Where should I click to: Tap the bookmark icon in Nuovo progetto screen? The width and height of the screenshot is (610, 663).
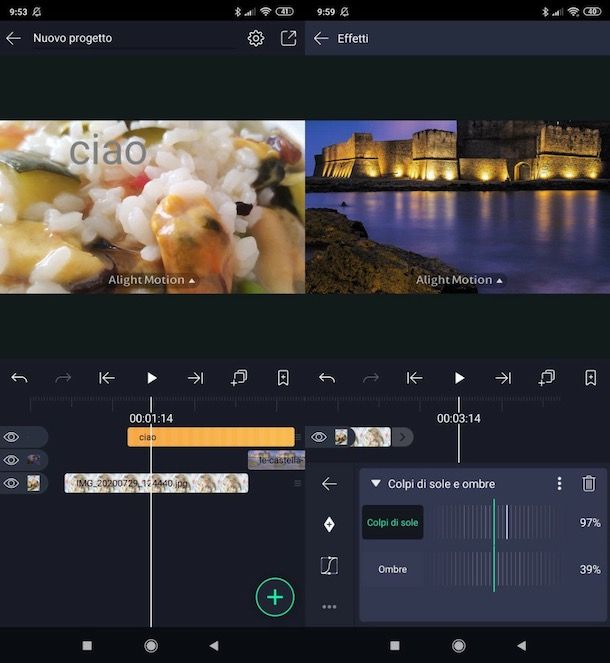click(283, 378)
